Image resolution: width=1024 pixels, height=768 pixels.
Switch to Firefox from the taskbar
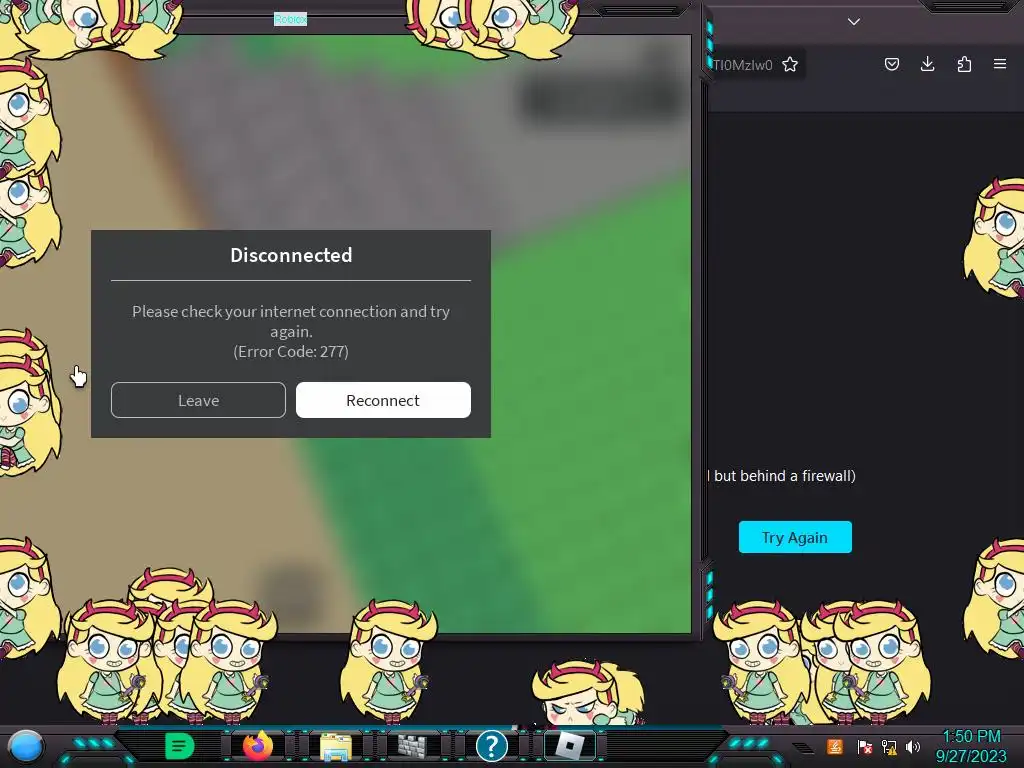pyautogui.click(x=257, y=746)
